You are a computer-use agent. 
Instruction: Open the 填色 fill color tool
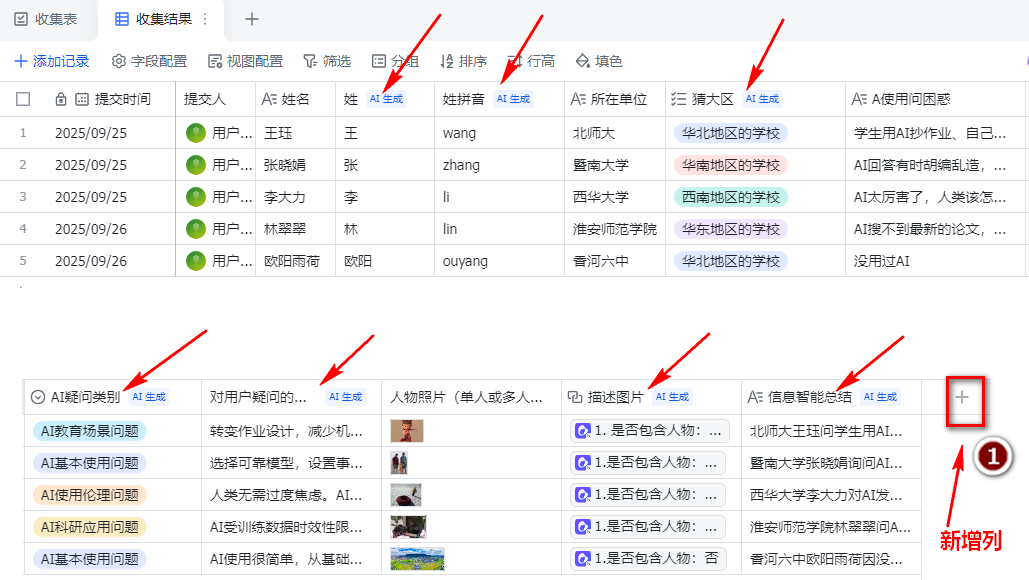(x=601, y=60)
